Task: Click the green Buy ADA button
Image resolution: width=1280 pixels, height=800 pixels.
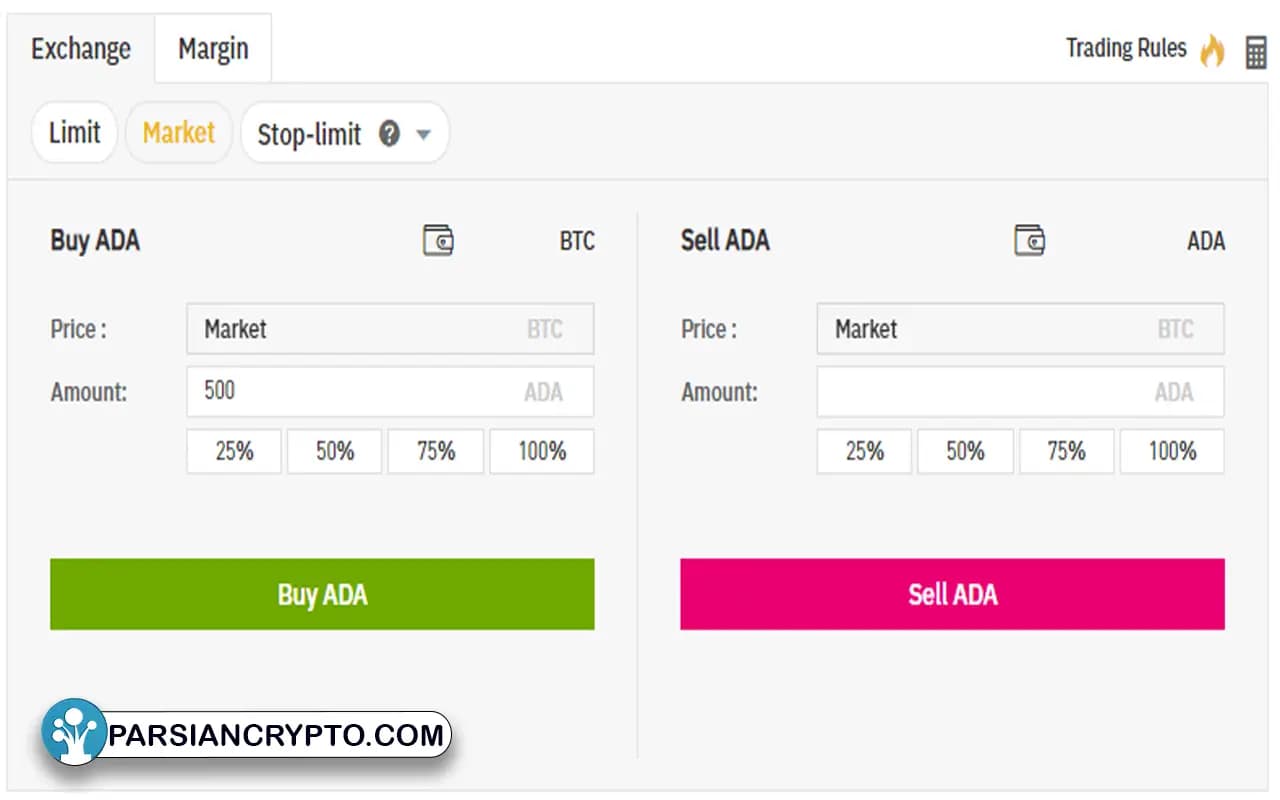Action: point(322,594)
